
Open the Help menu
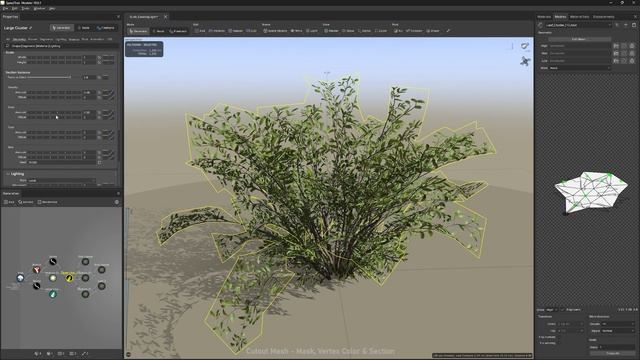pos(52,8)
